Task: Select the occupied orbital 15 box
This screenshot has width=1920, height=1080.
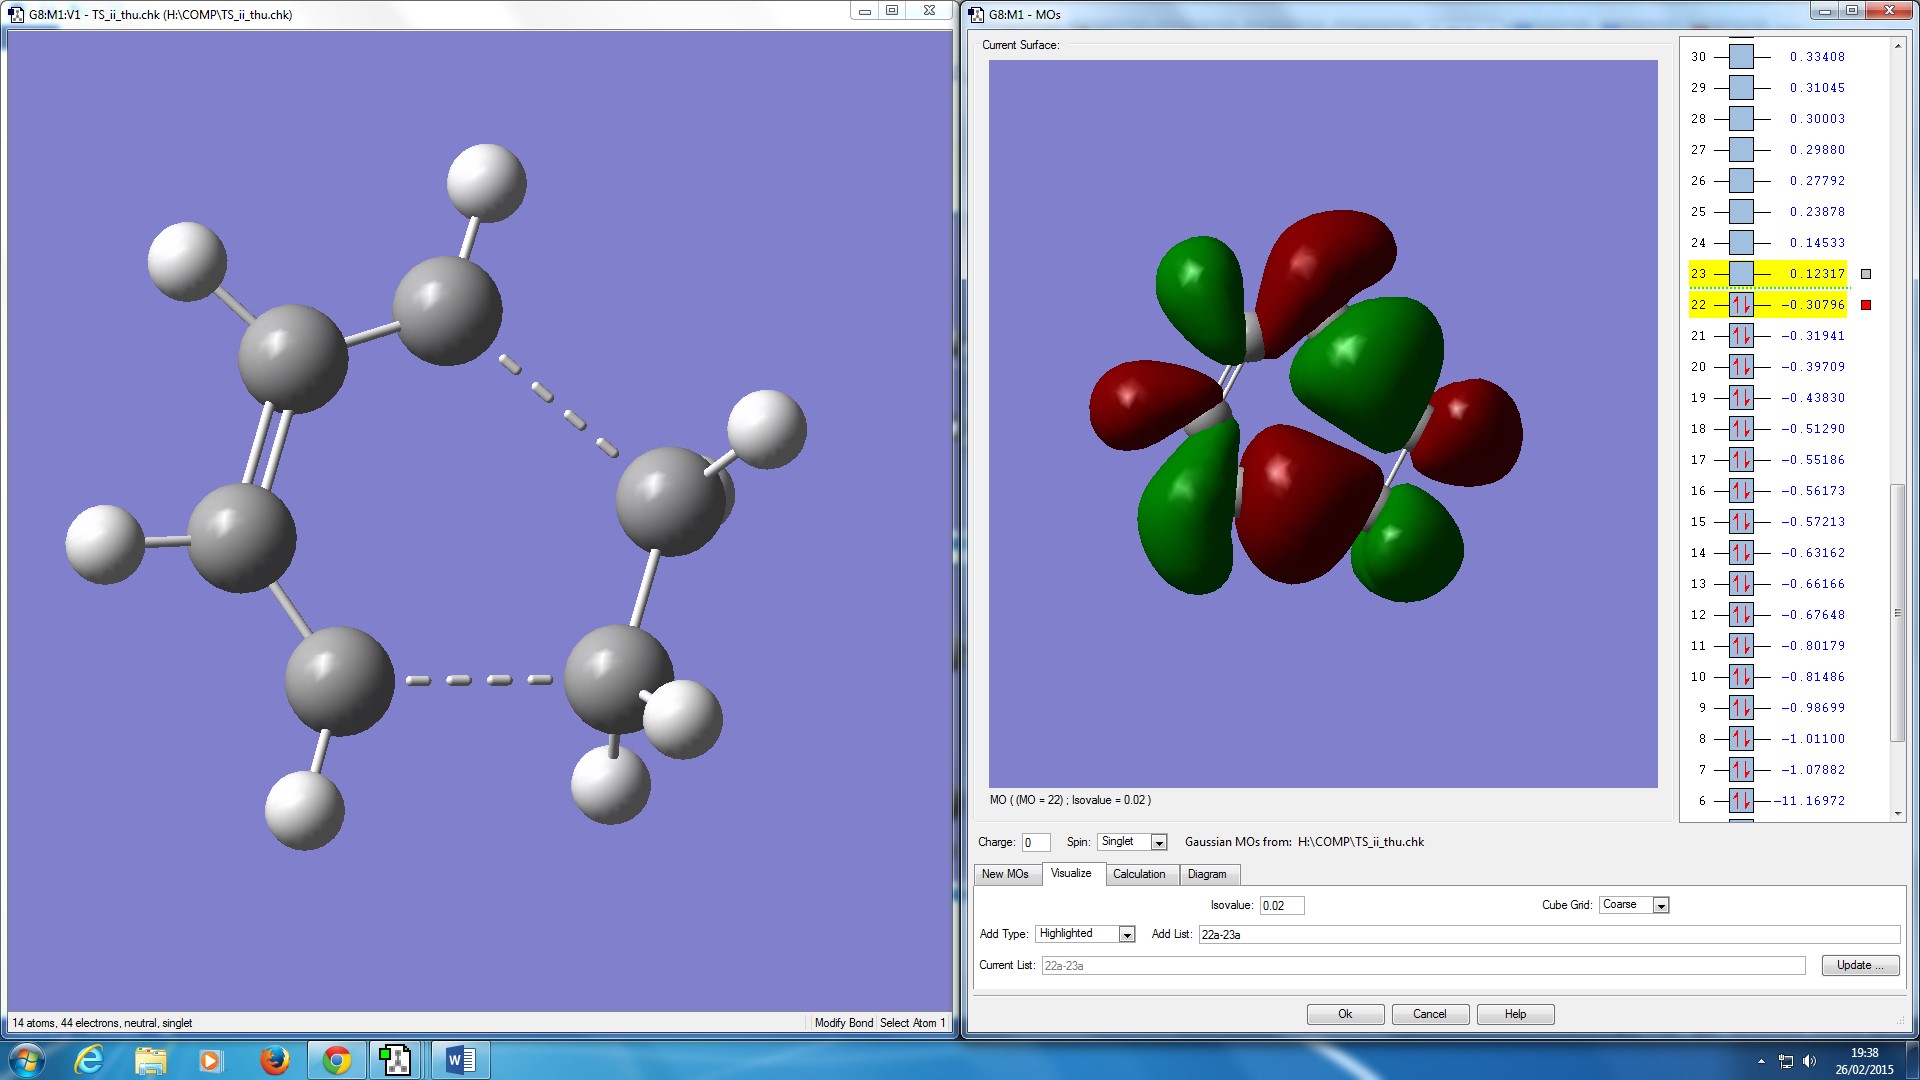Action: point(1741,522)
